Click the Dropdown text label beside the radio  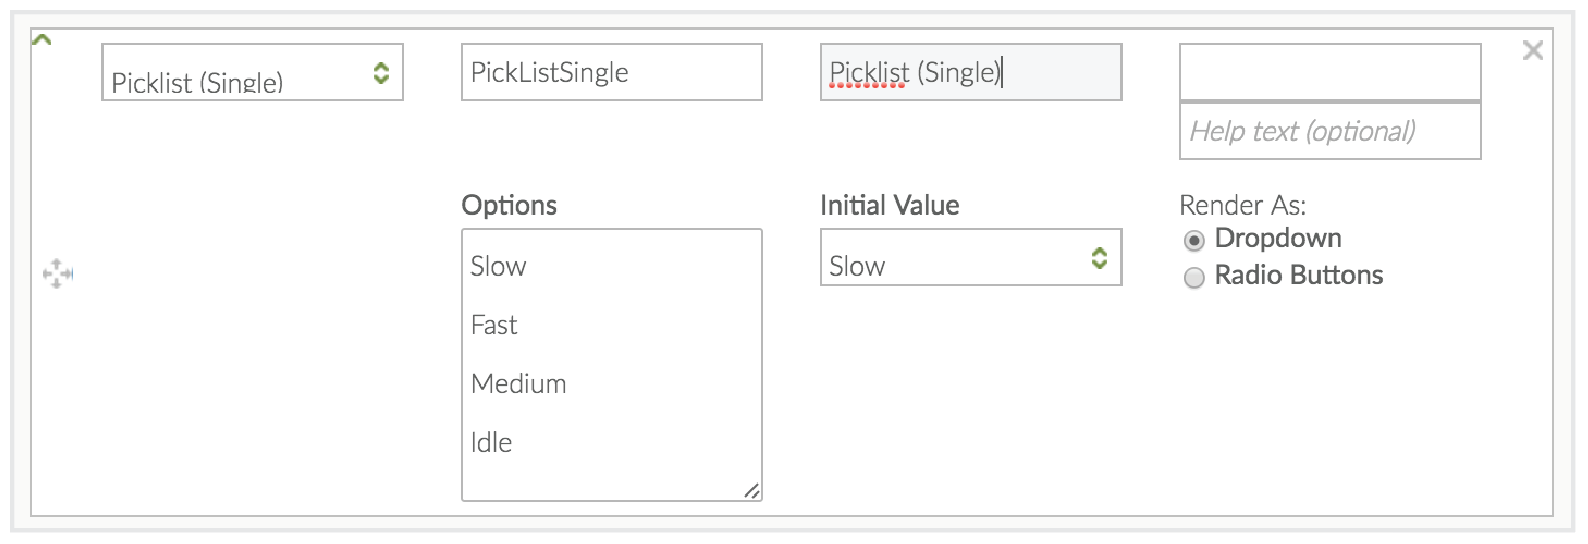tap(1277, 238)
